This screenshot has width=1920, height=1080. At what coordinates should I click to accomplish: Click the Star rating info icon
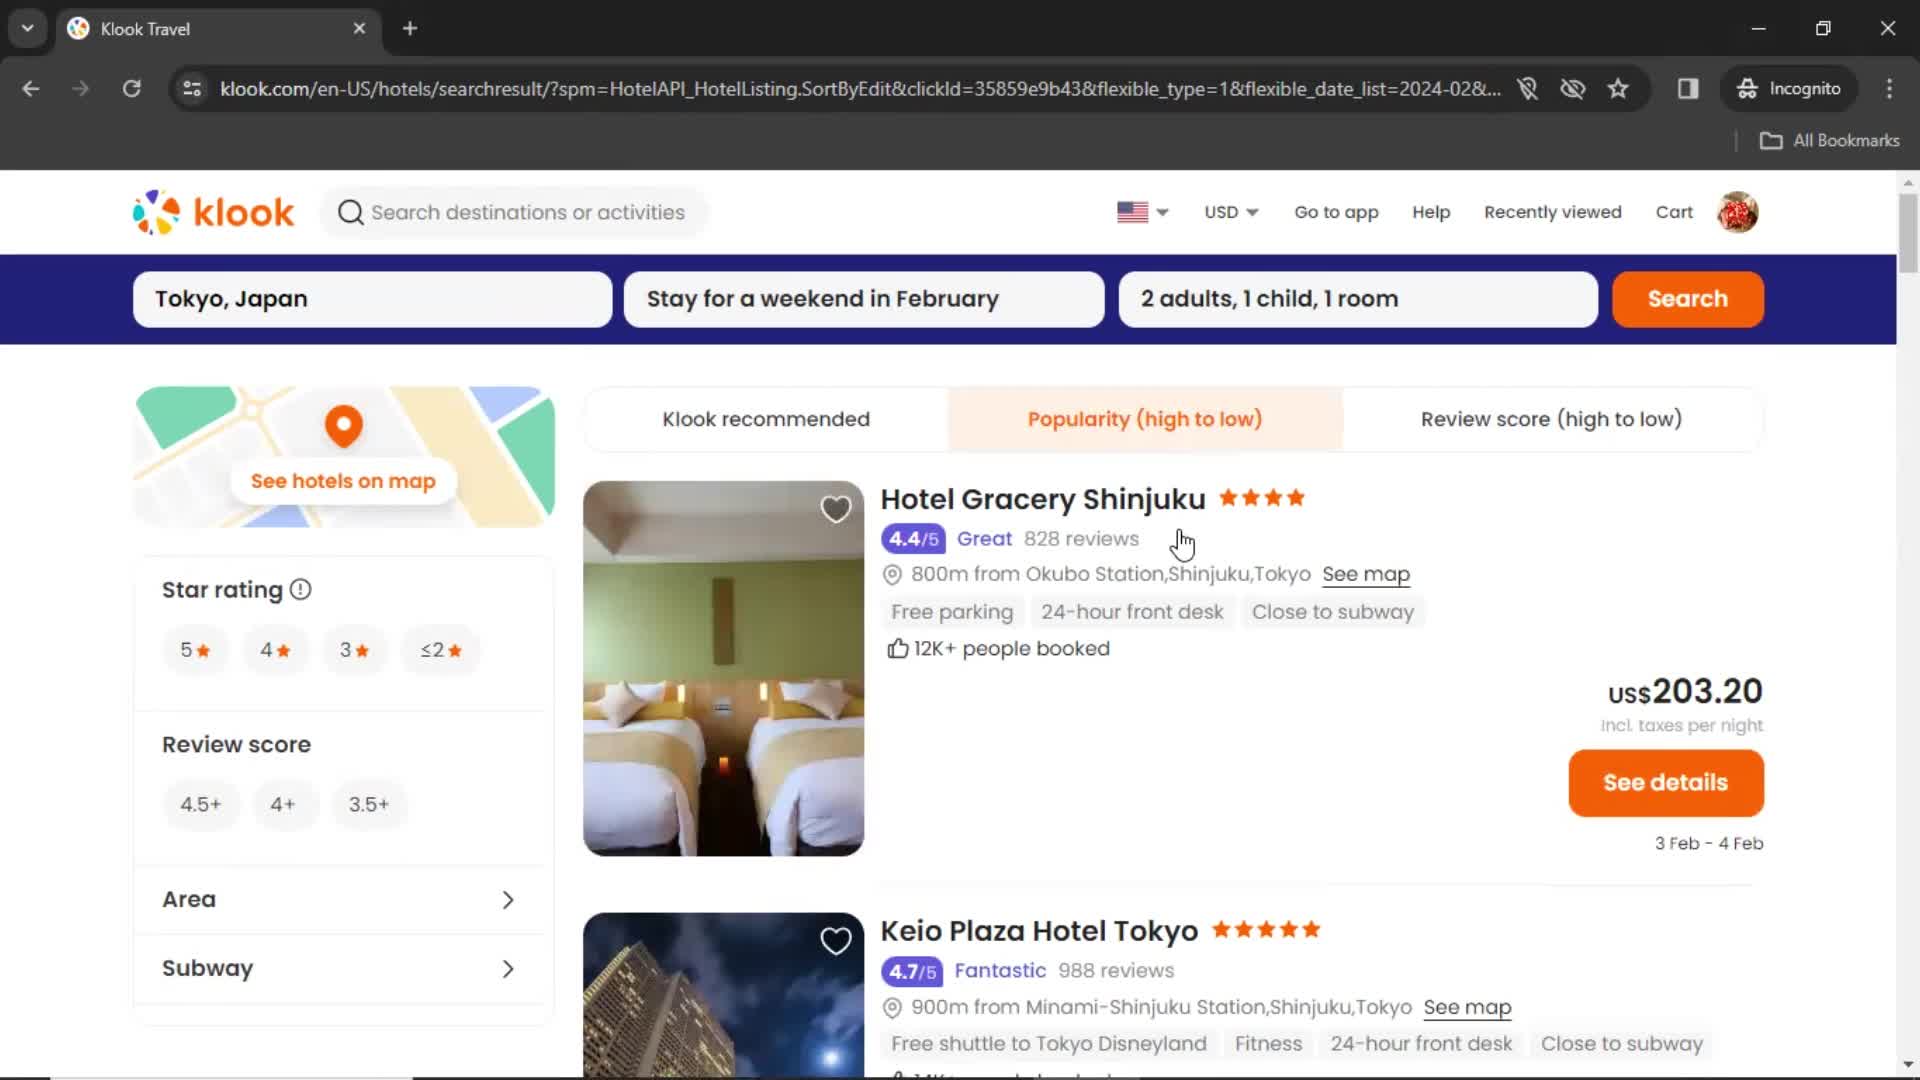coord(301,590)
